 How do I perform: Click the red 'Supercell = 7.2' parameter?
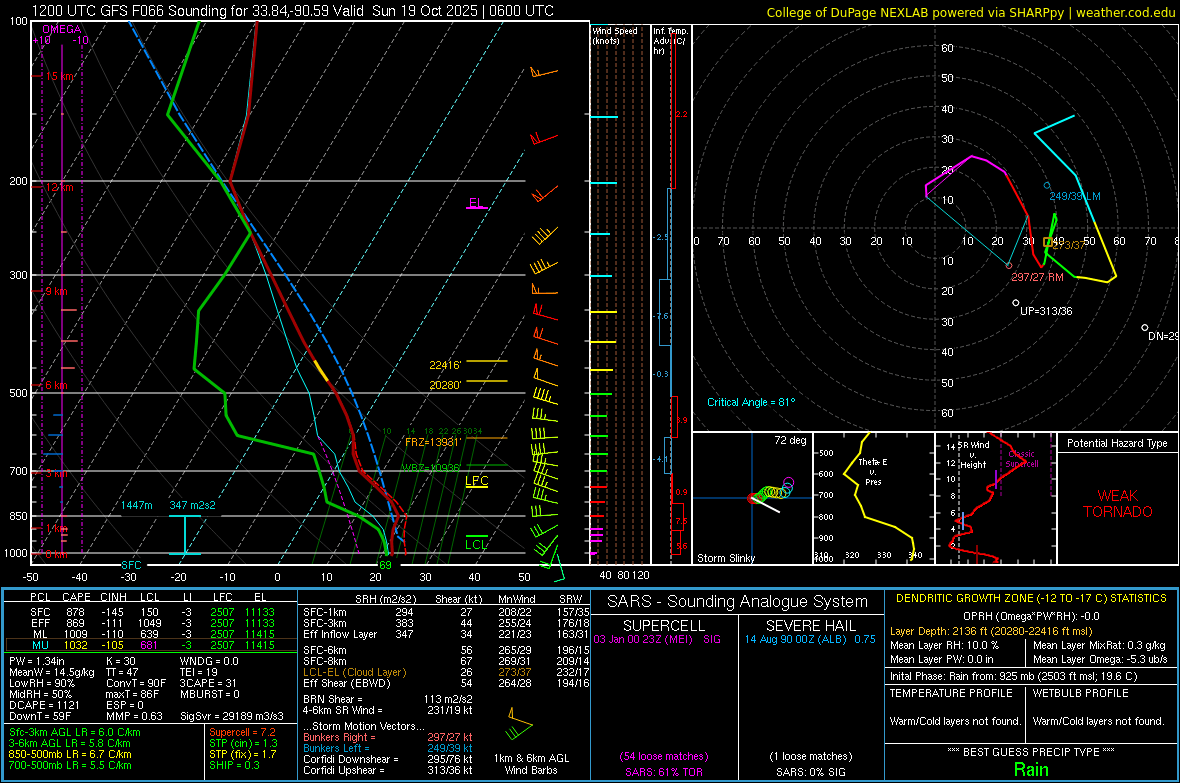pyautogui.click(x=242, y=732)
